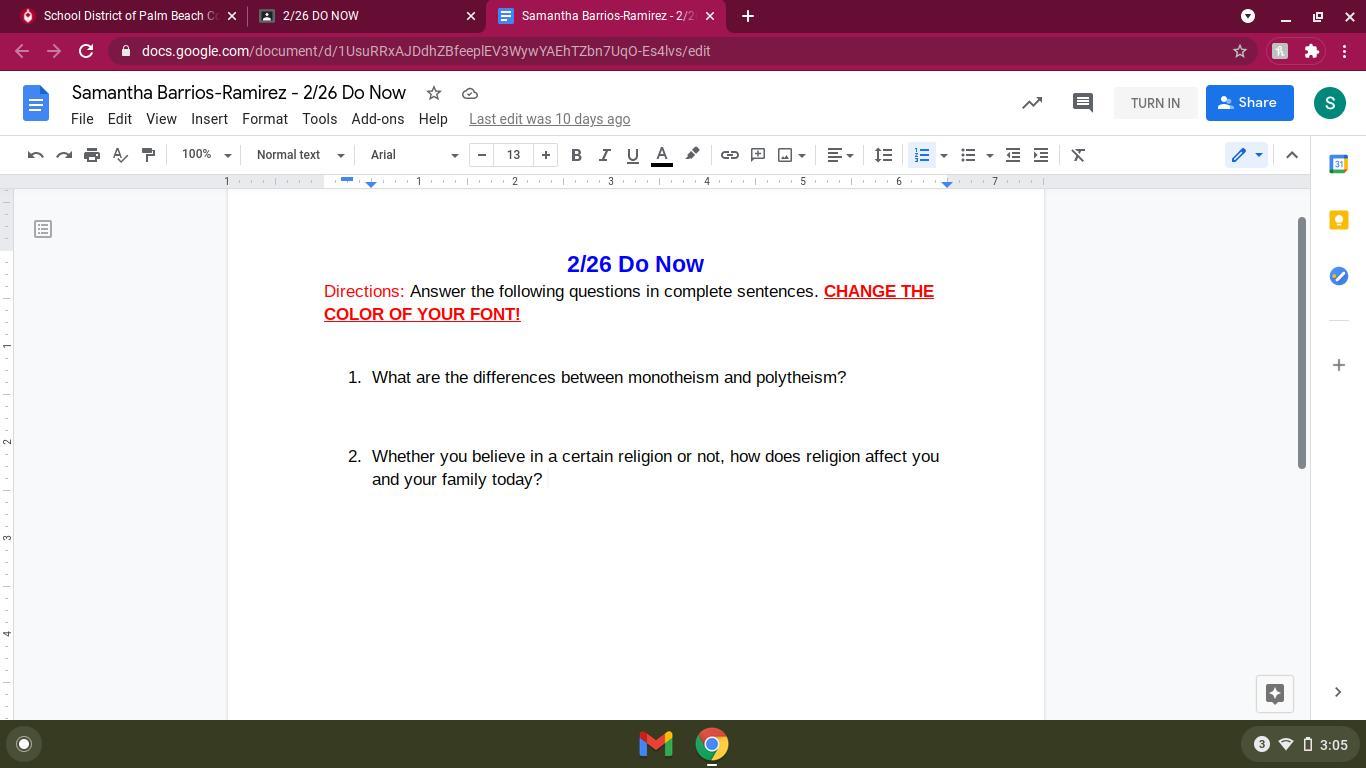Open Google Keep side panel
This screenshot has width=1366, height=768.
(1338, 220)
